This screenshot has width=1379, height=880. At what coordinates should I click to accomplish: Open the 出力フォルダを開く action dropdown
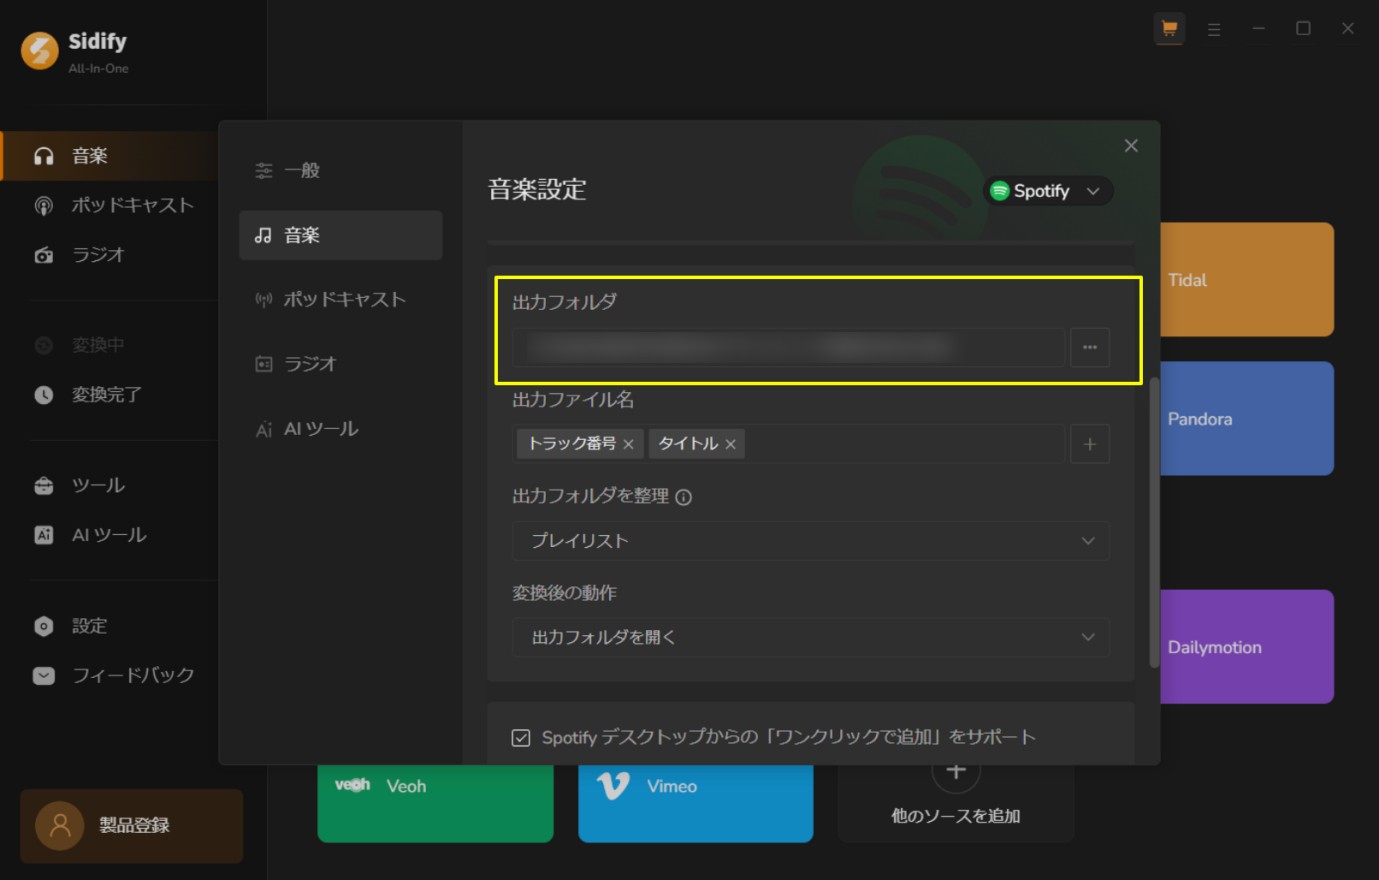811,638
